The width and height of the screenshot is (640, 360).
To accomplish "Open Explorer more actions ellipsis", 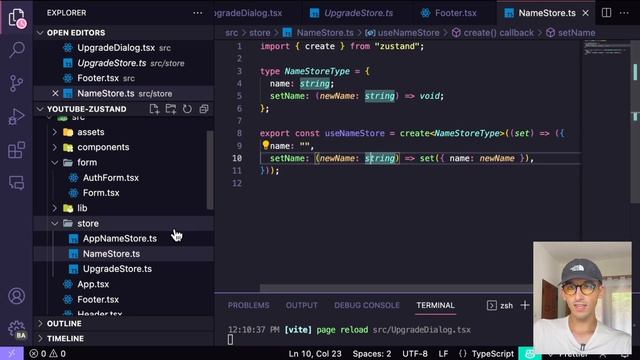I will 198,13.
